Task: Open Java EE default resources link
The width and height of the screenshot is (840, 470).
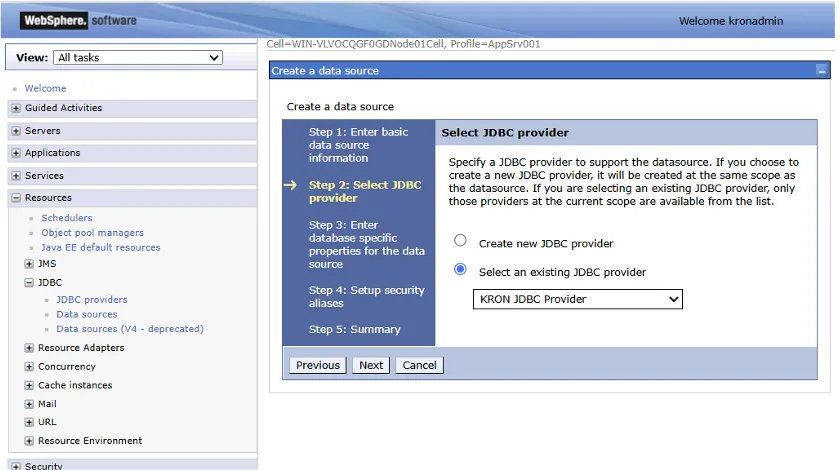Action: tap(101, 248)
